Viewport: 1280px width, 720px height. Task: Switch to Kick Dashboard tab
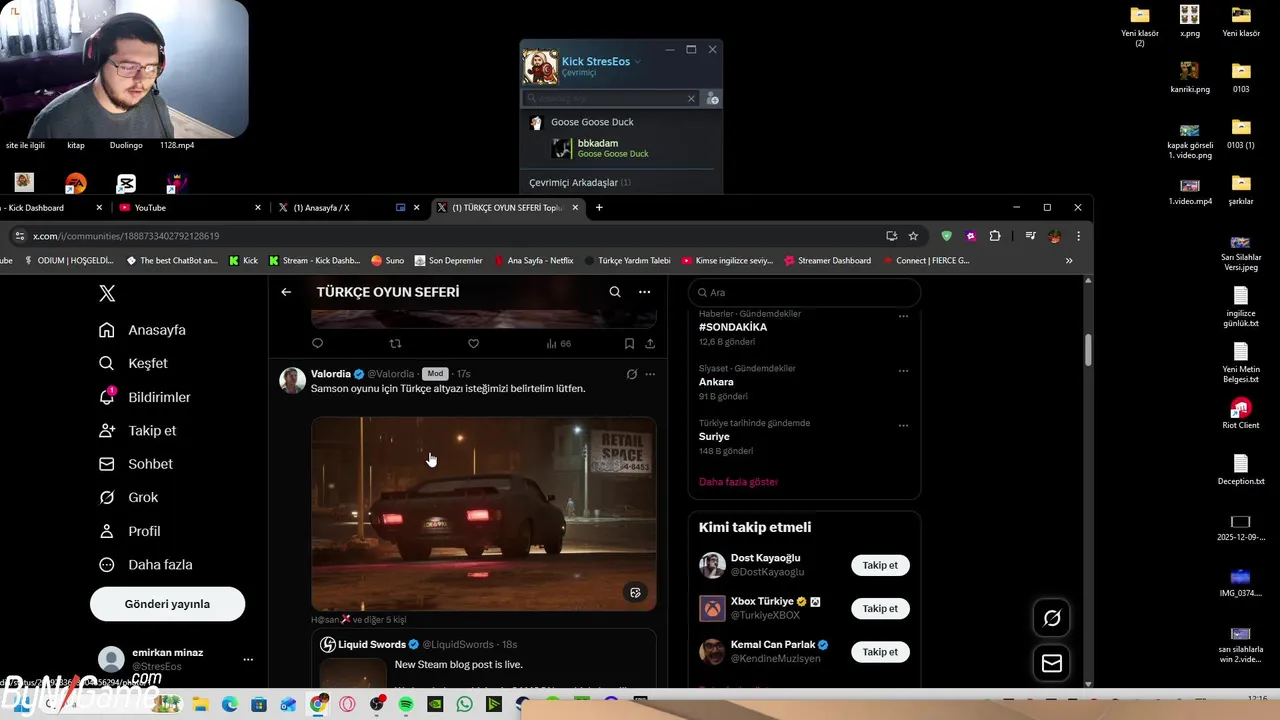[x=48, y=208]
